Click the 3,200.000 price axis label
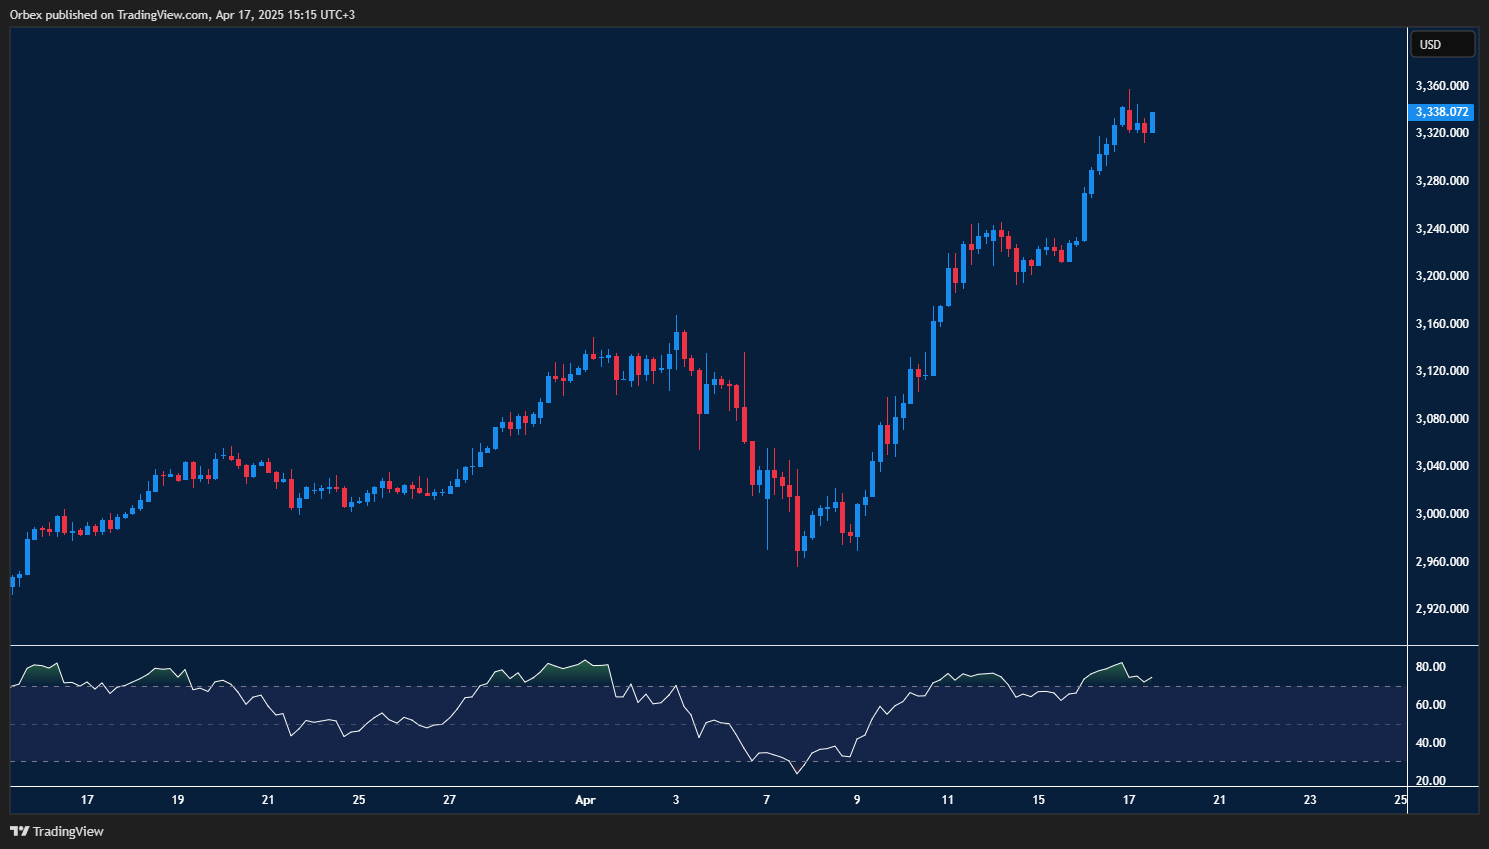The image size is (1489, 849). point(1441,276)
